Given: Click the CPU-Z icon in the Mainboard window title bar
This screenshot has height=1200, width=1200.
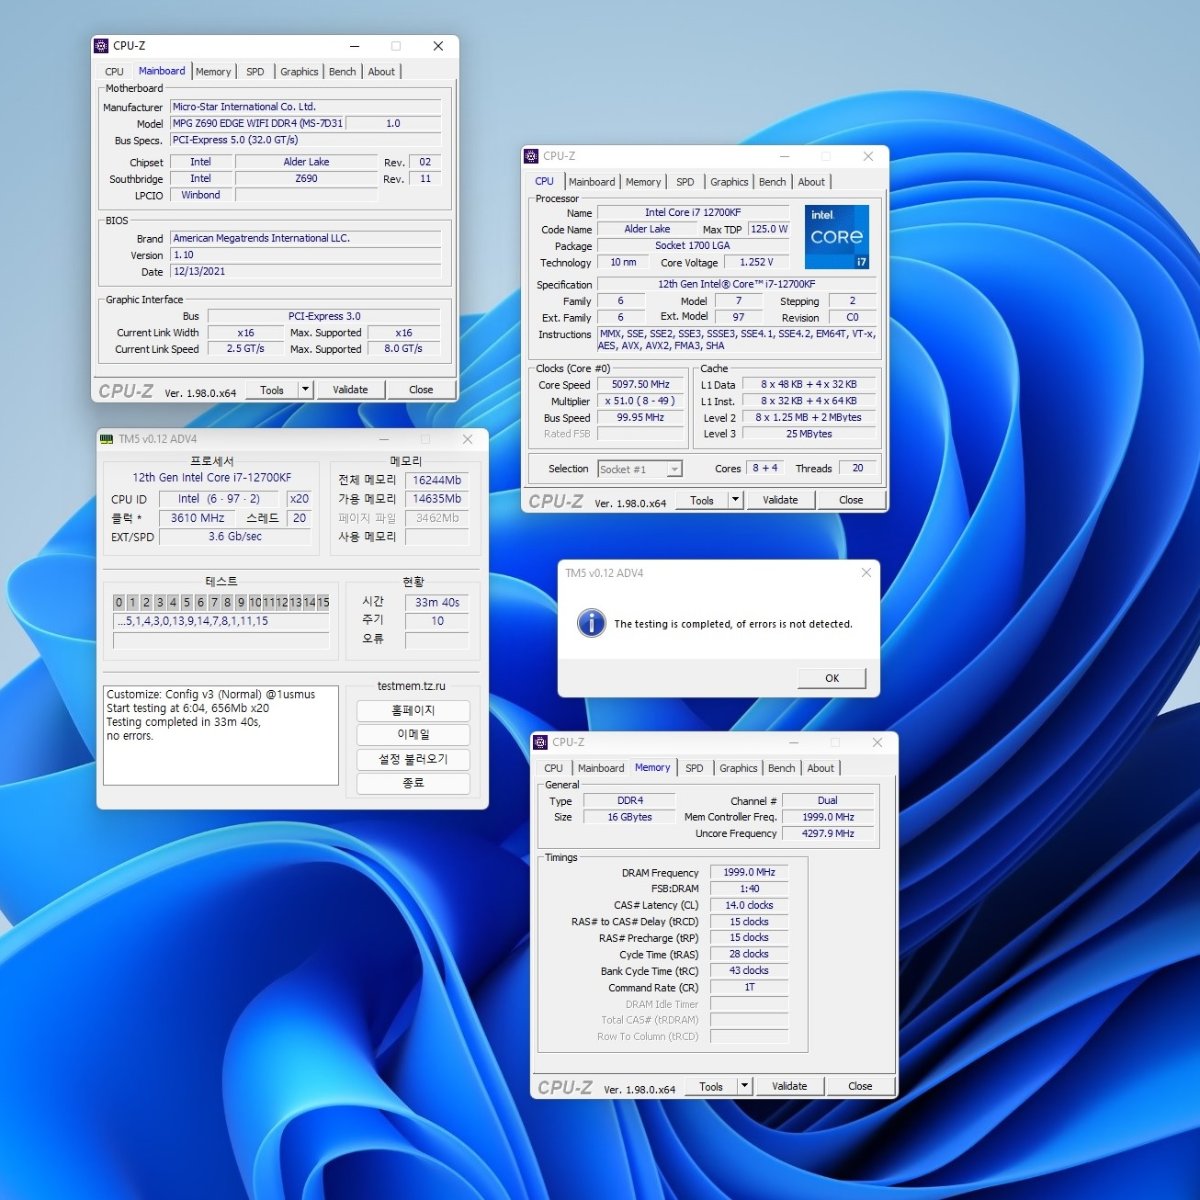Looking at the screenshot, I should 101,46.
